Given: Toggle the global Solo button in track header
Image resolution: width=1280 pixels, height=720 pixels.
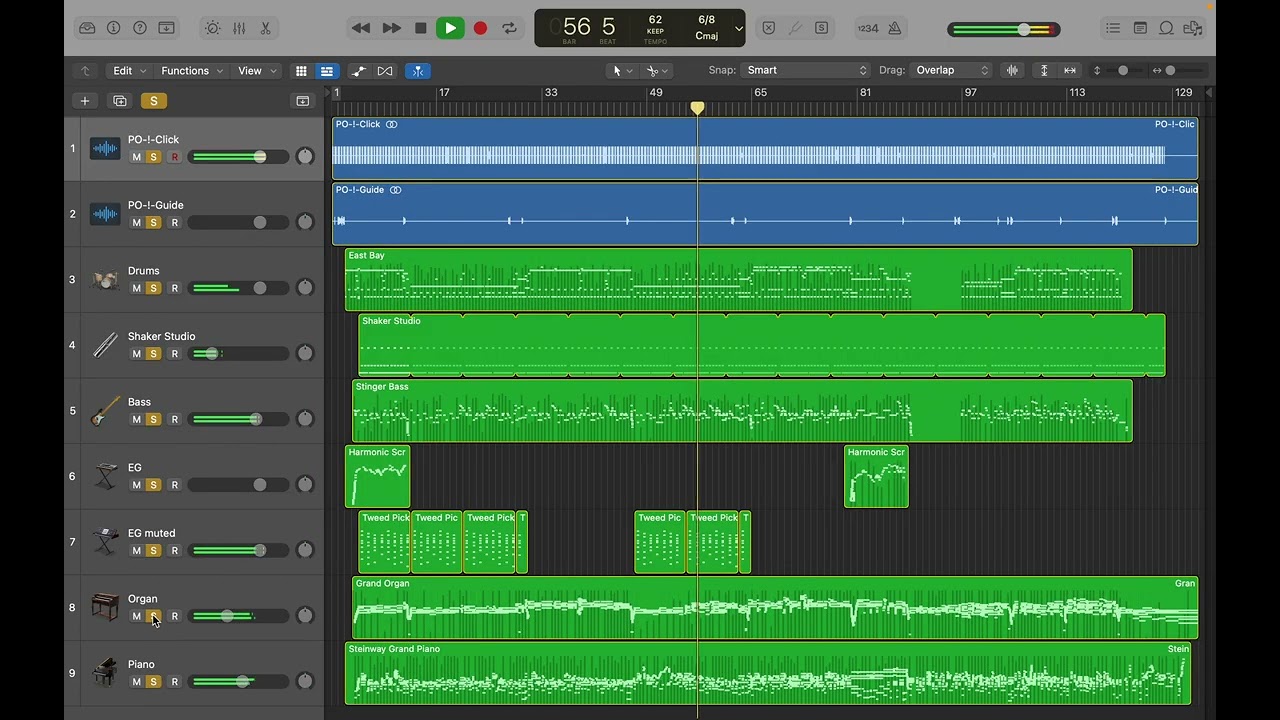Looking at the screenshot, I should pos(153,101).
